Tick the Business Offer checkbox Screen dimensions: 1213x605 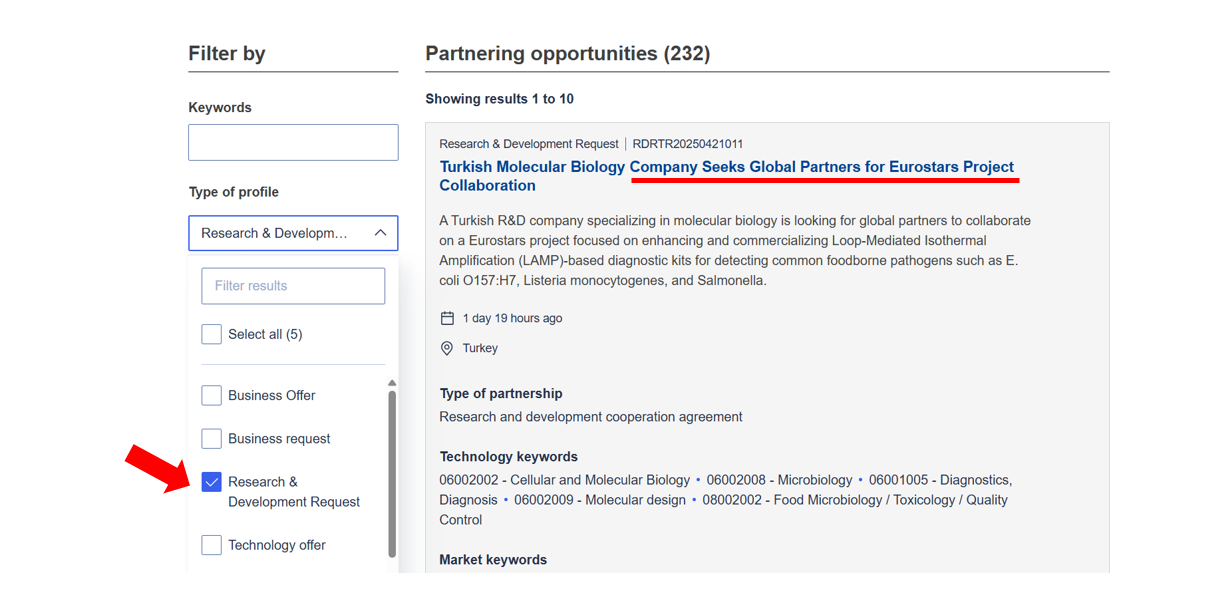coord(211,395)
